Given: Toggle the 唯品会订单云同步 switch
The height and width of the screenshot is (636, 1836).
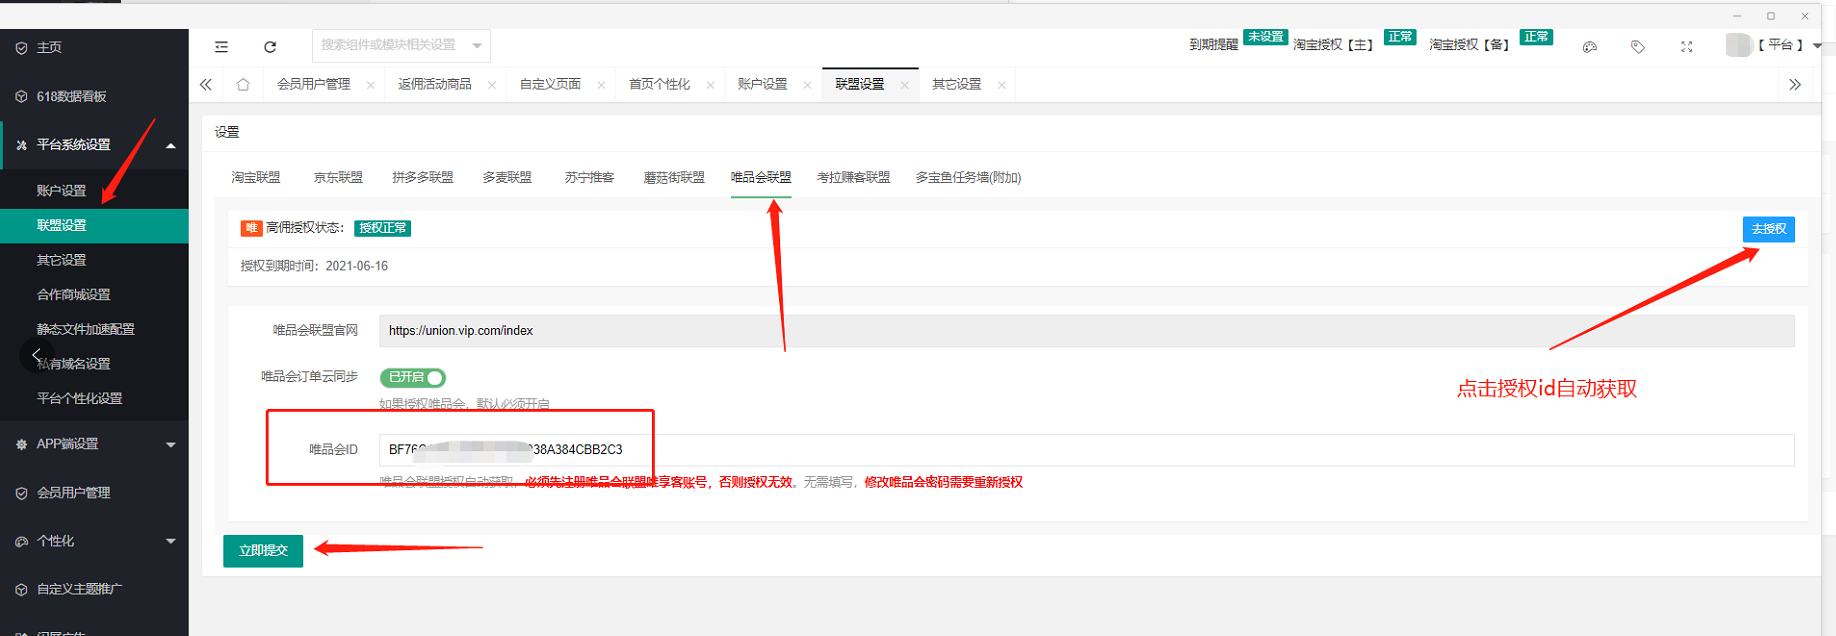Looking at the screenshot, I should (x=412, y=377).
